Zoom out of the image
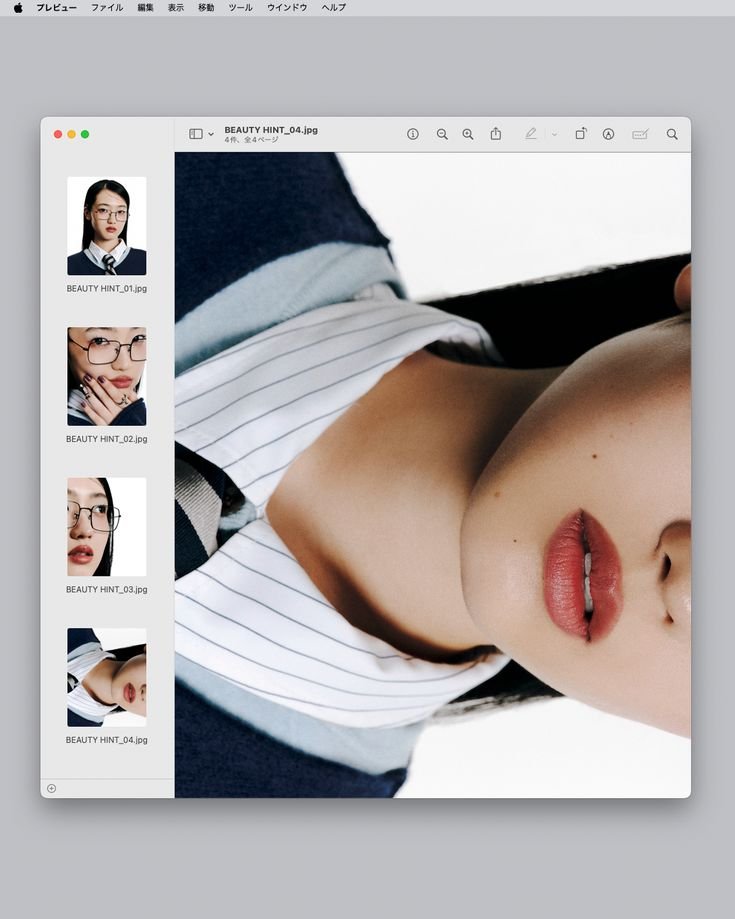The image size is (735, 919). (442, 134)
